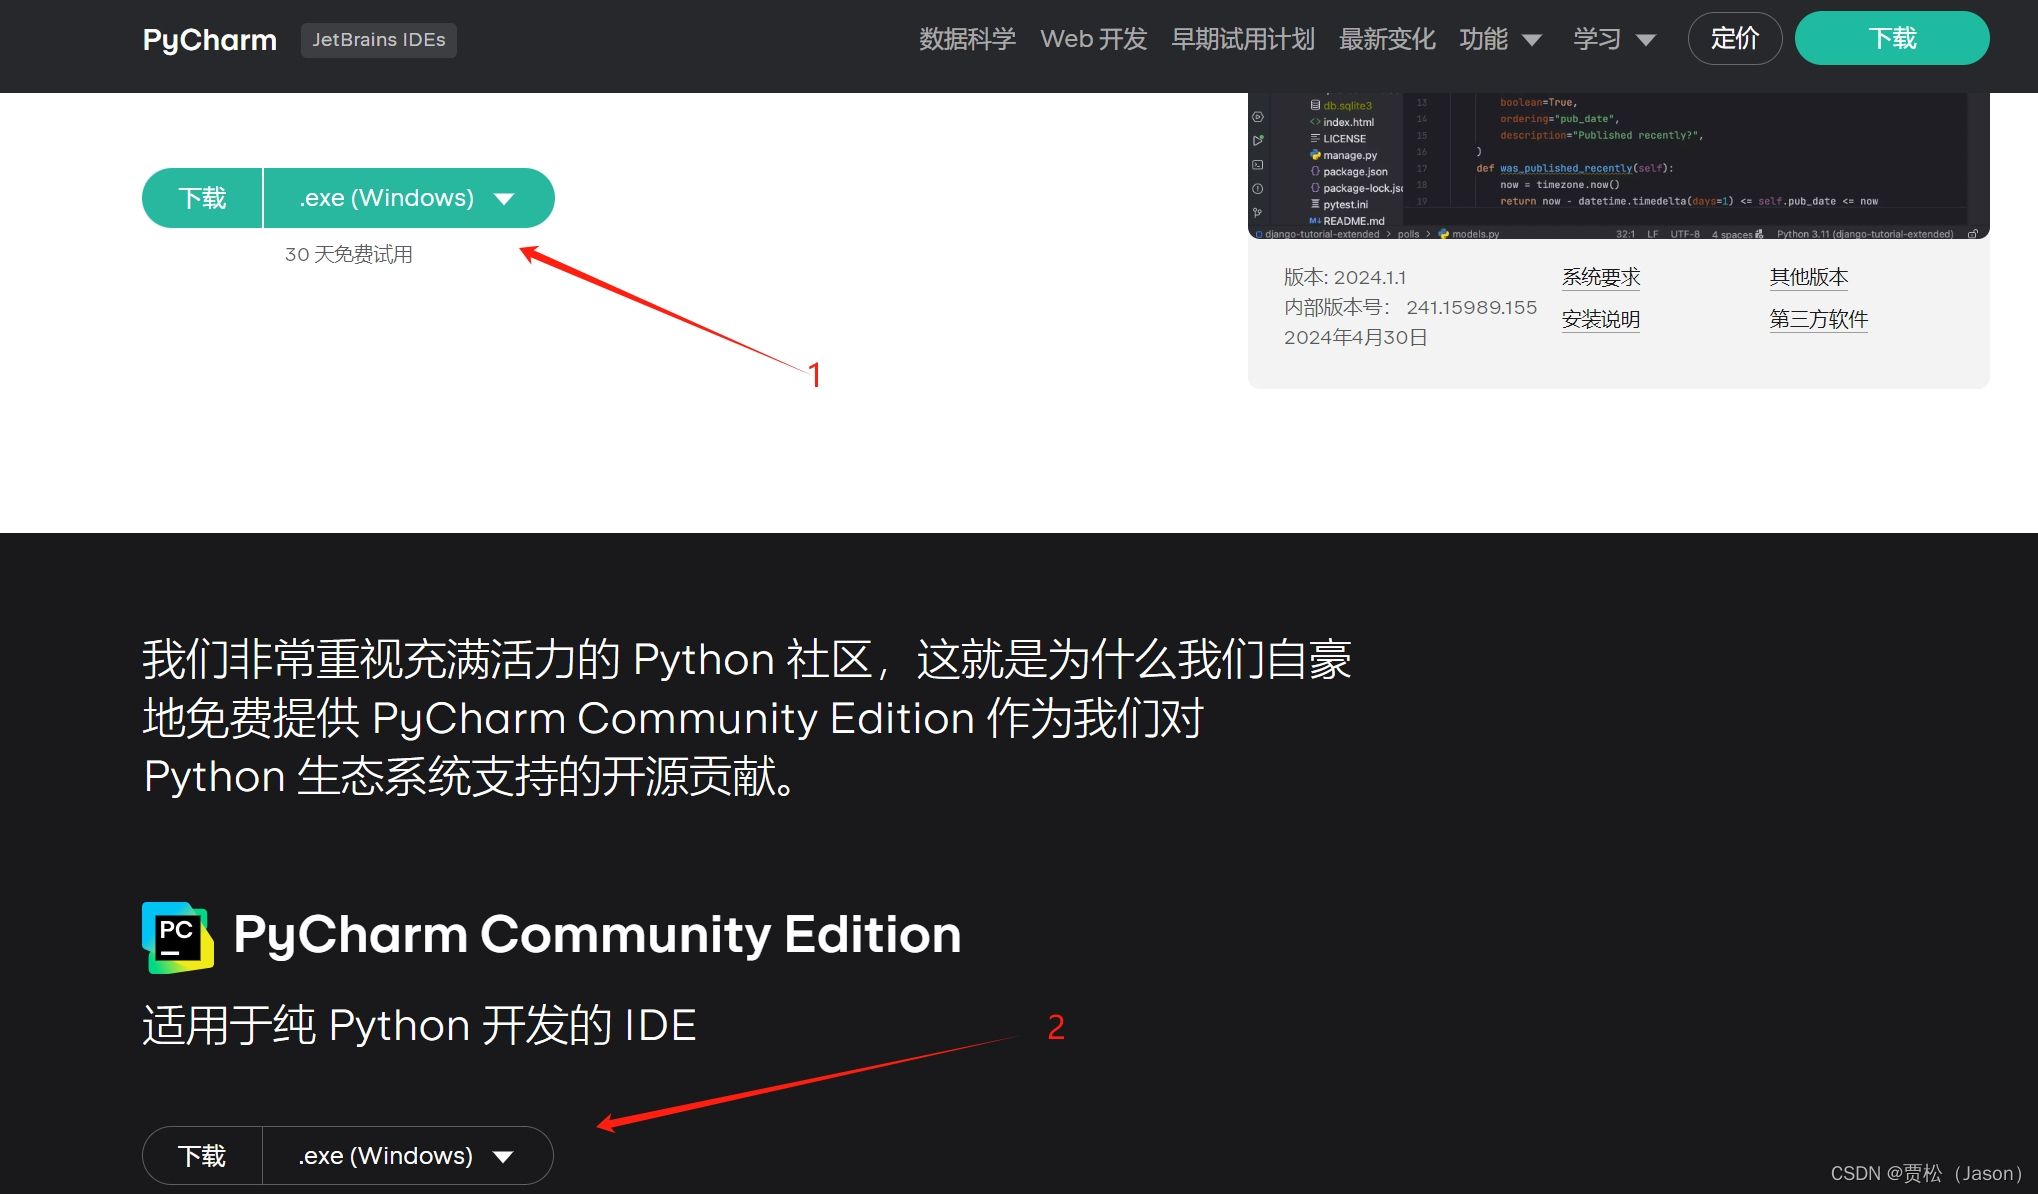Open the 其他版本 link
The height and width of the screenshot is (1194, 2038).
coord(1808,277)
